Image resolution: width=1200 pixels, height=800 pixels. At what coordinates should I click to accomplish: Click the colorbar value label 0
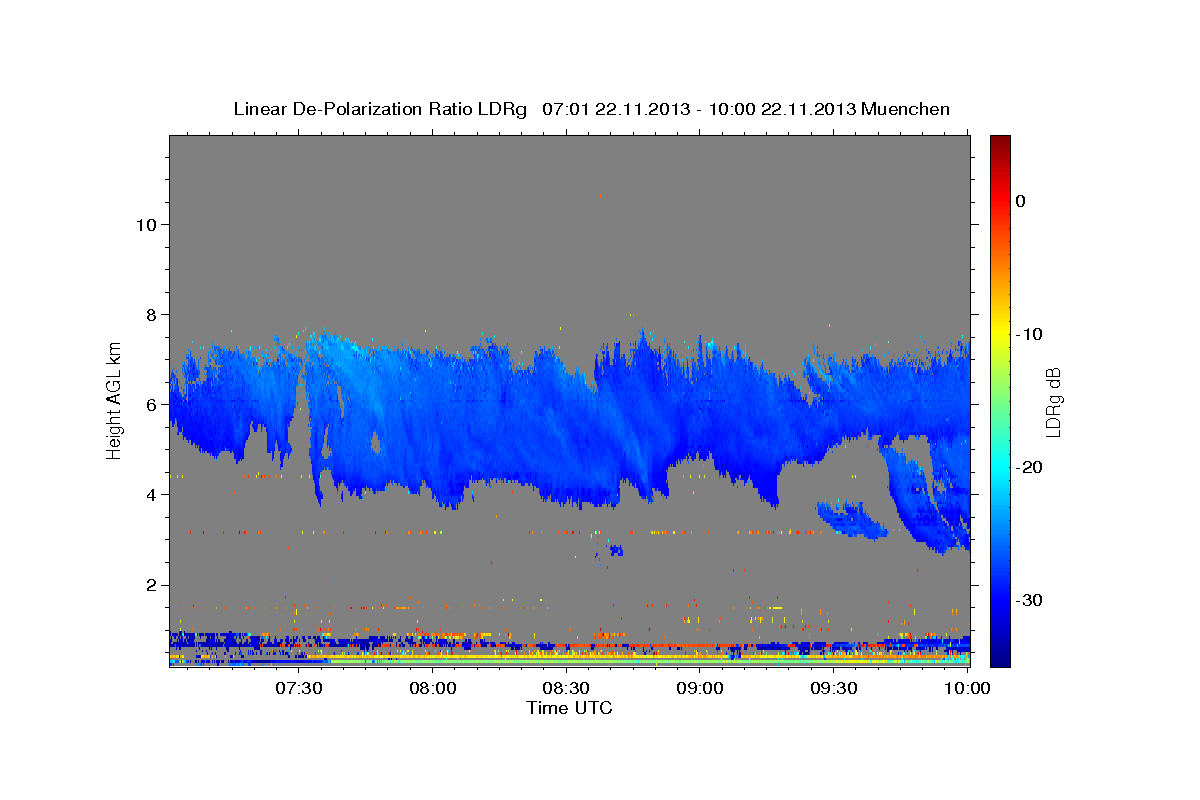pyautogui.click(x=1021, y=201)
